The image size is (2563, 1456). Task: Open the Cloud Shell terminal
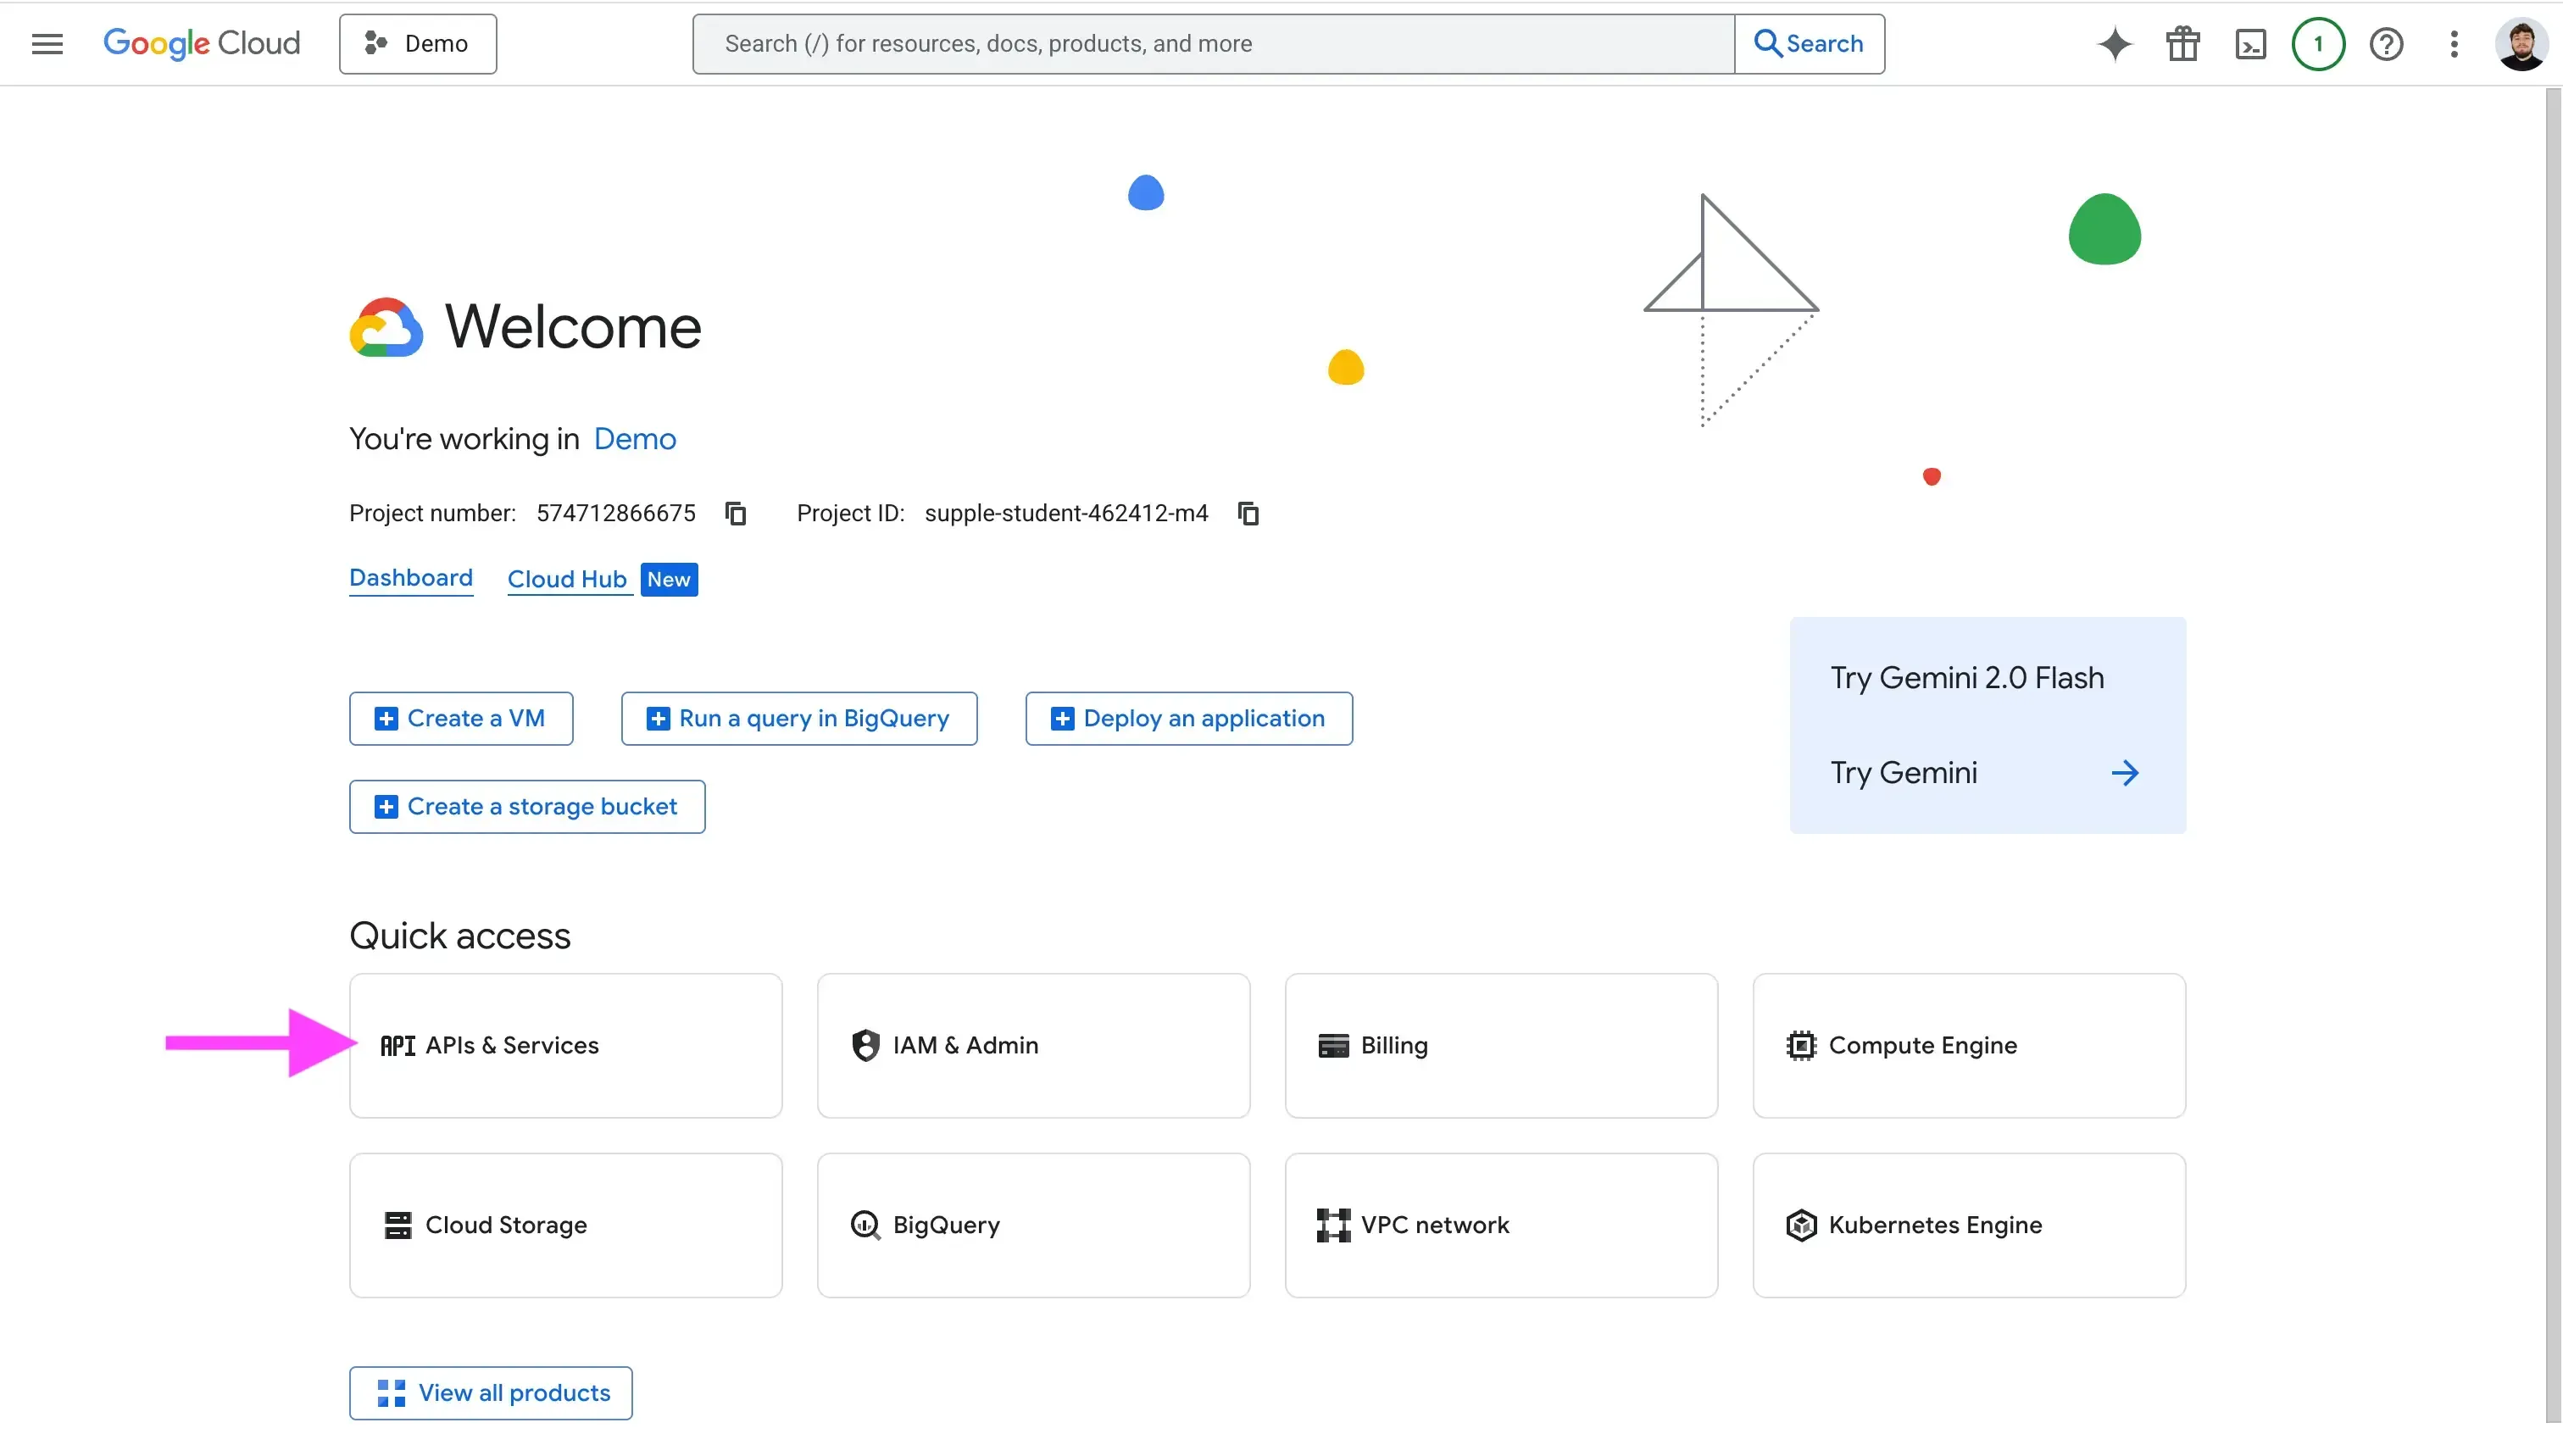point(2251,43)
